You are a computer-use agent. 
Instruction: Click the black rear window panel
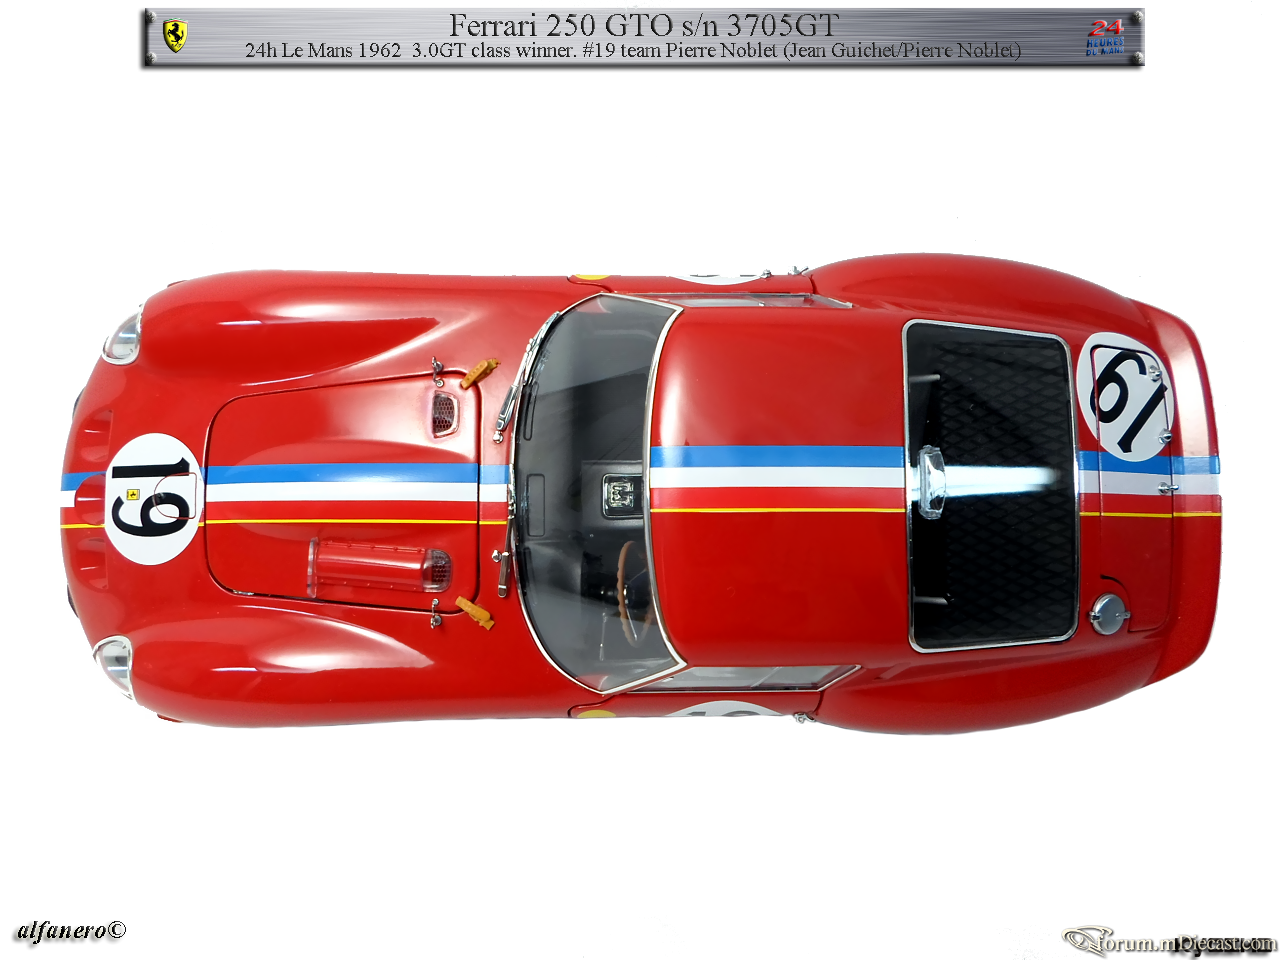[991, 486]
